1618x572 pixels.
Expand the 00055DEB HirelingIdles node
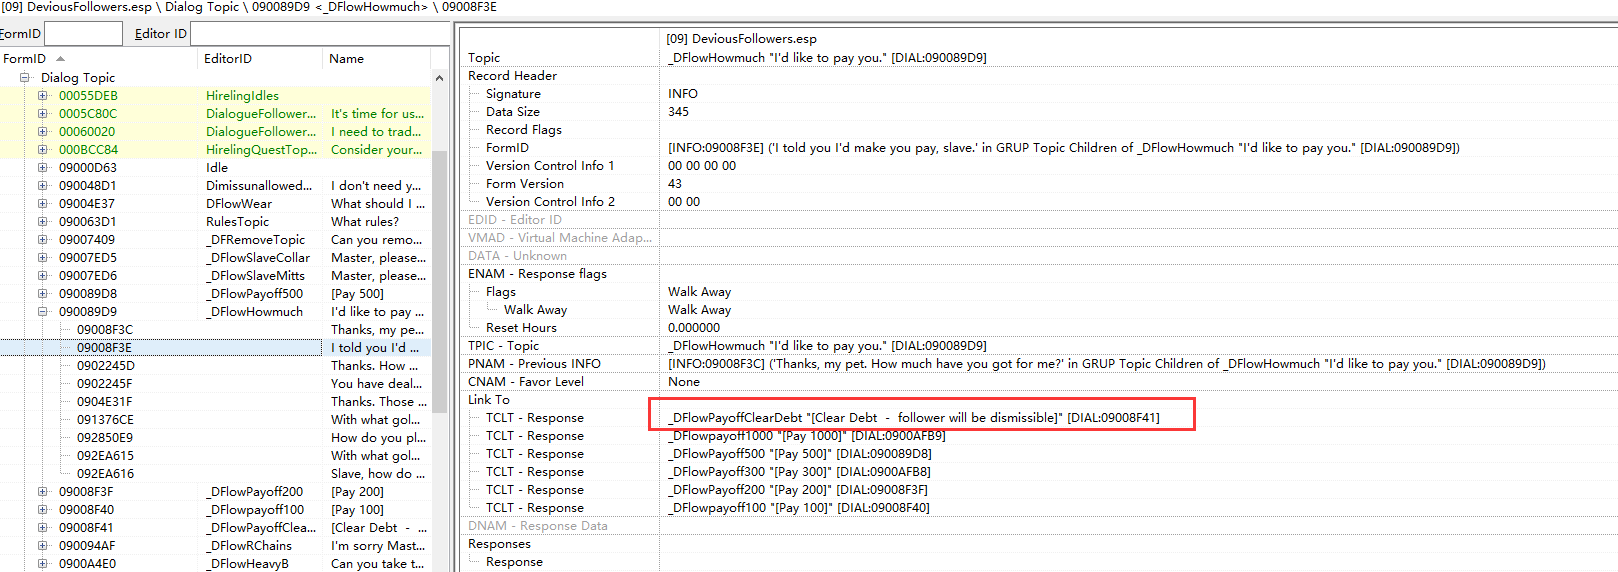(x=43, y=95)
